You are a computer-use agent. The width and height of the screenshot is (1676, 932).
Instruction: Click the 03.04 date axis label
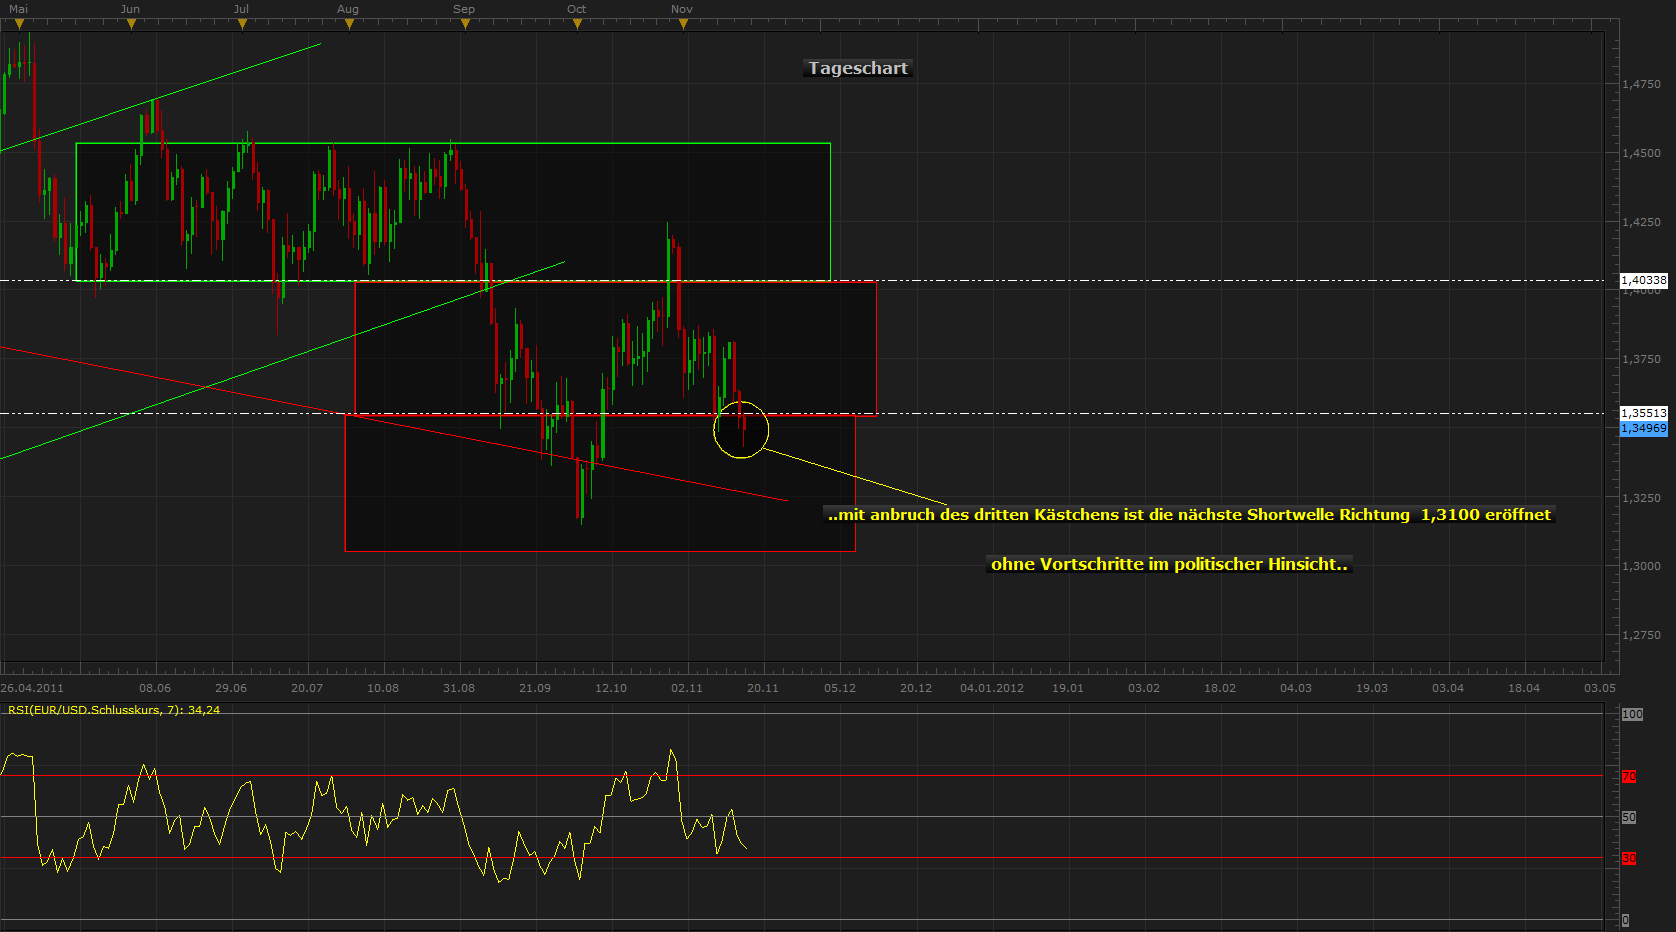1448,688
